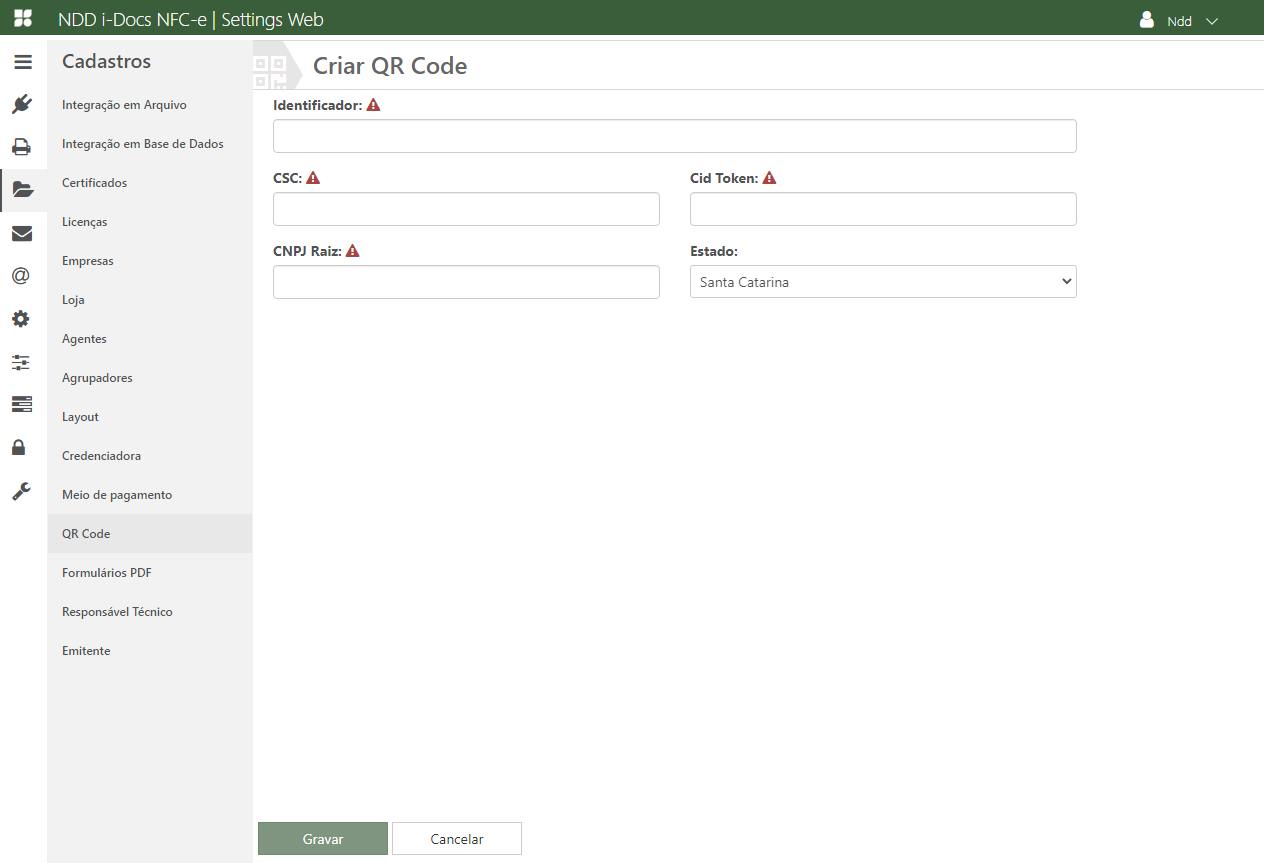Open Certificados in Cadastros menu
The height and width of the screenshot is (863, 1264).
tap(94, 183)
